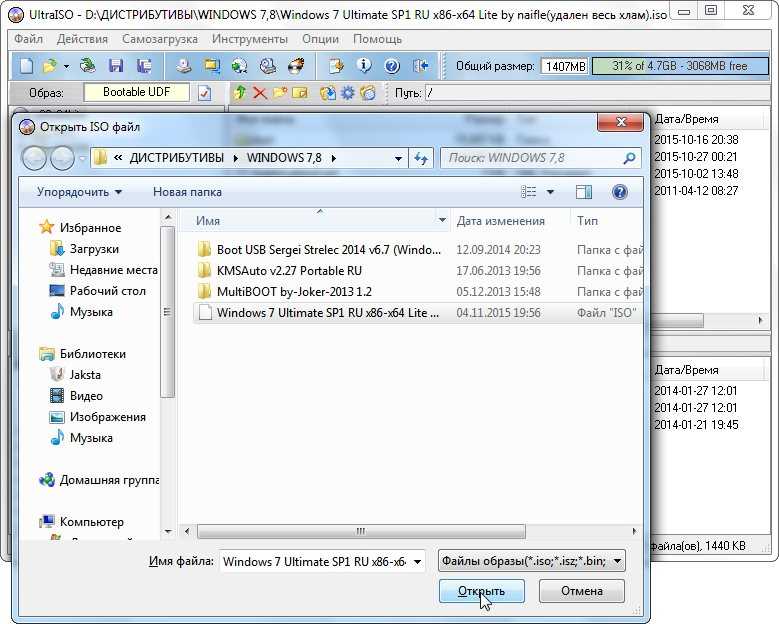Click the Поиск: WINDOWS 7,8 search field
The height and width of the screenshot is (624, 779).
[541, 158]
